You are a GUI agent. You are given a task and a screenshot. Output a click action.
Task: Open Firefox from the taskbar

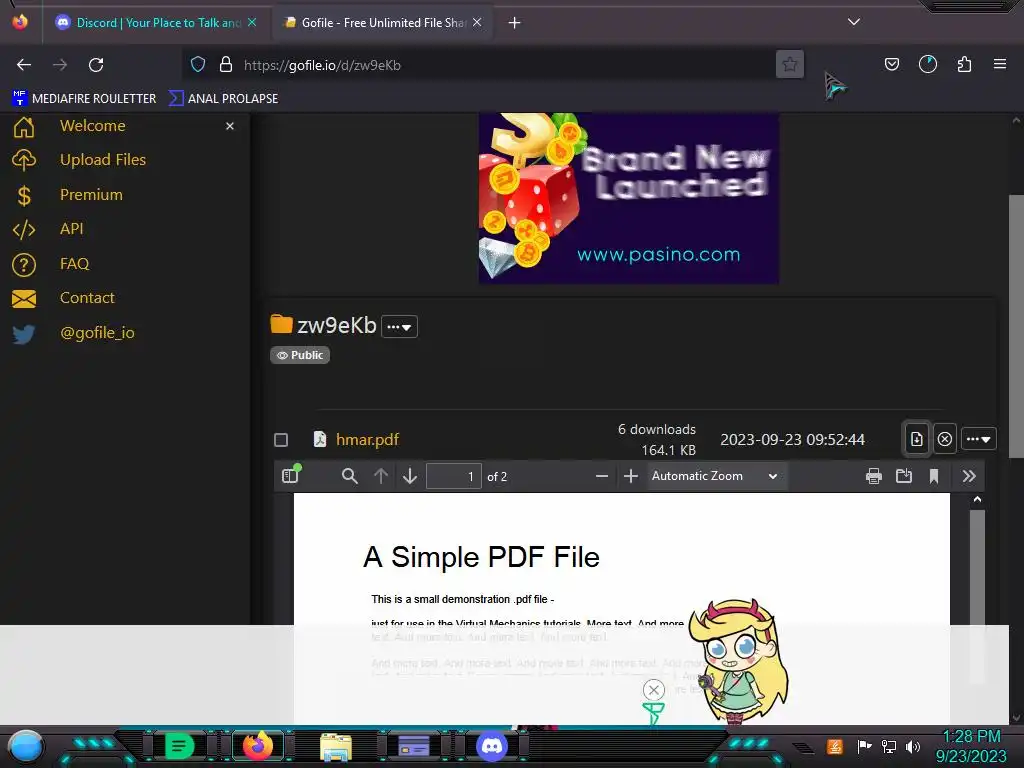point(258,746)
